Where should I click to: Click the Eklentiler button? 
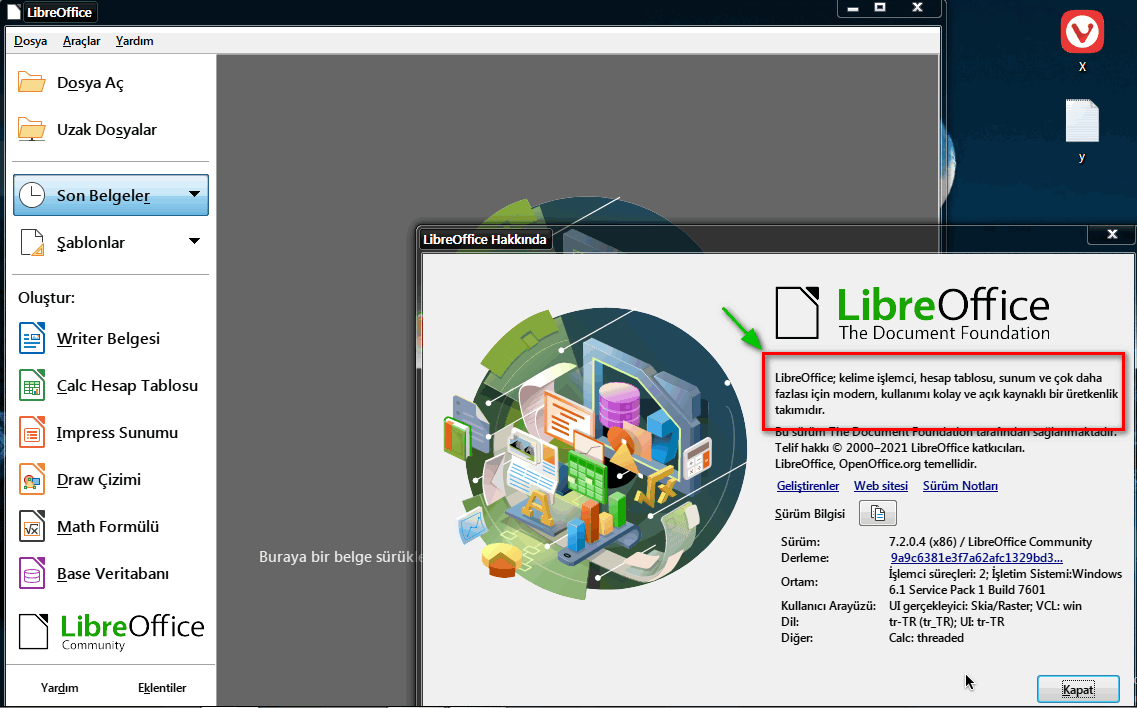pos(162,688)
